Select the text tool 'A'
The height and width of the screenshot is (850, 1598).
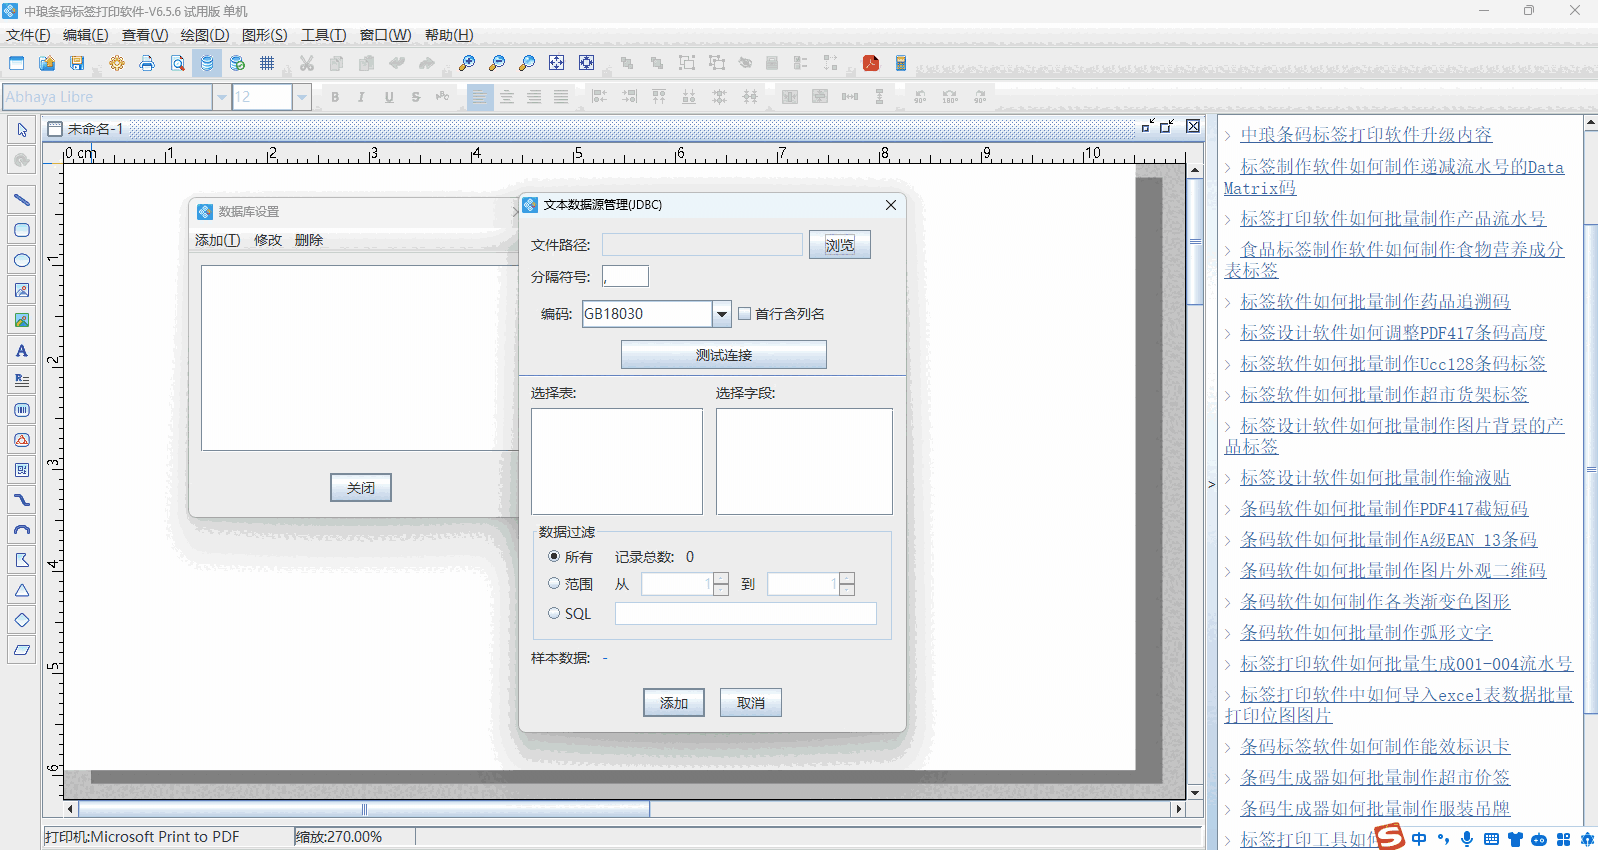click(22, 350)
